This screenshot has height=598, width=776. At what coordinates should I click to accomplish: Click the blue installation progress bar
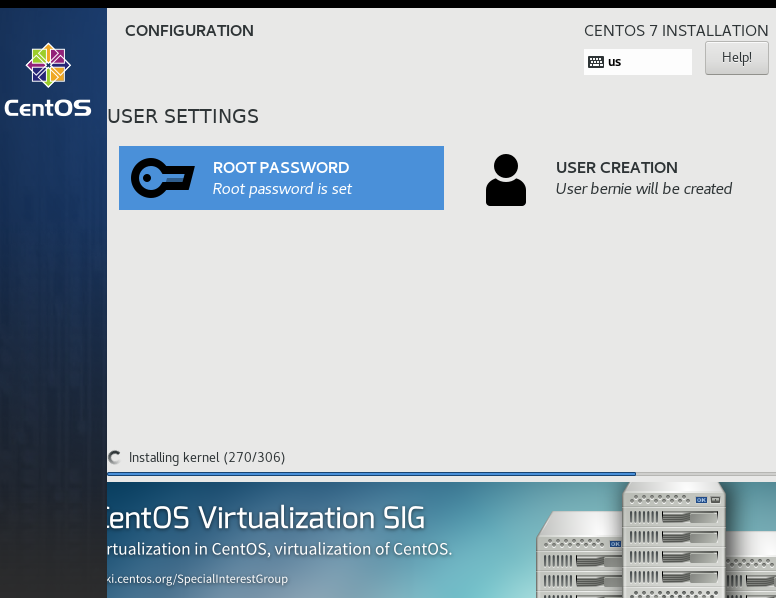(370, 473)
